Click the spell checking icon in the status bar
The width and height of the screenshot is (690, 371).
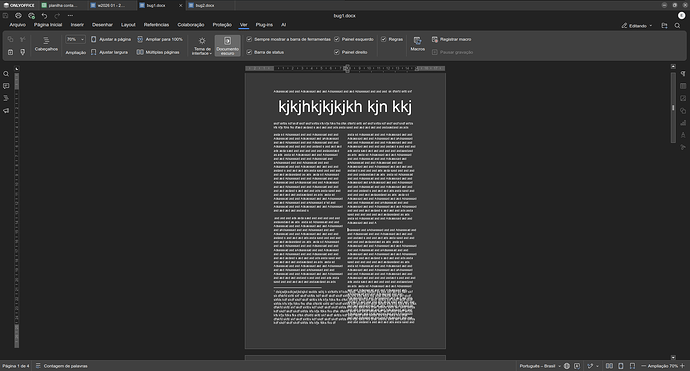click(x=577, y=366)
